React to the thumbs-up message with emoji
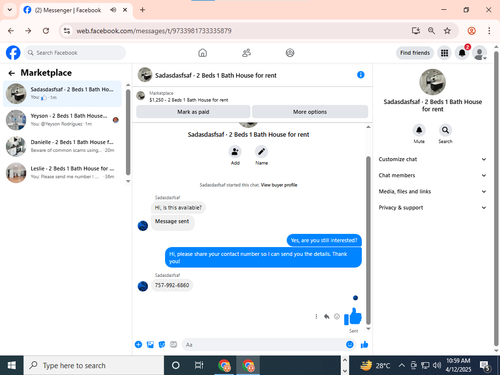Viewport: 500px width, 375px height. pyautogui.click(x=337, y=316)
